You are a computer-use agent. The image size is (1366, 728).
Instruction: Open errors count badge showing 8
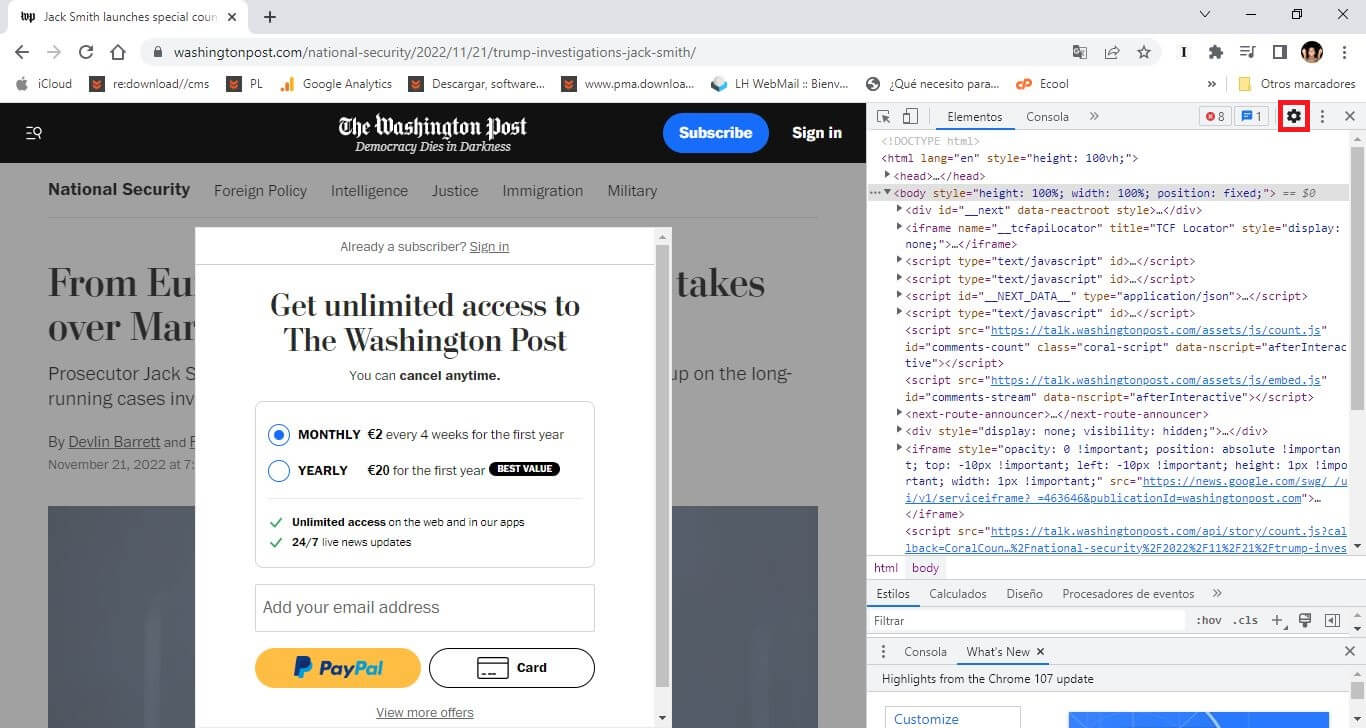click(1215, 117)
